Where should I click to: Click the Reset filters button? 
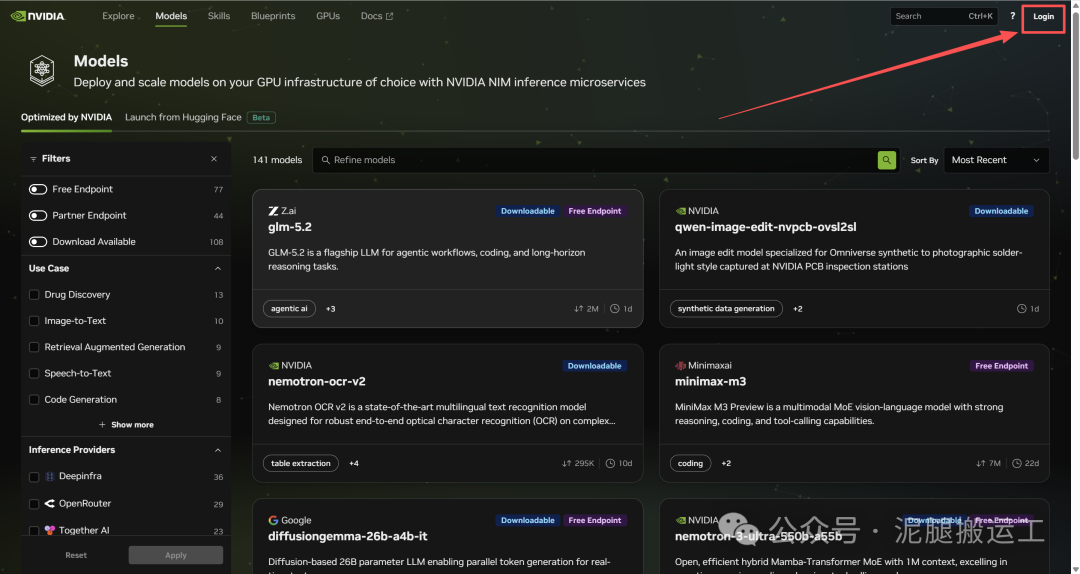pos(76,555)
